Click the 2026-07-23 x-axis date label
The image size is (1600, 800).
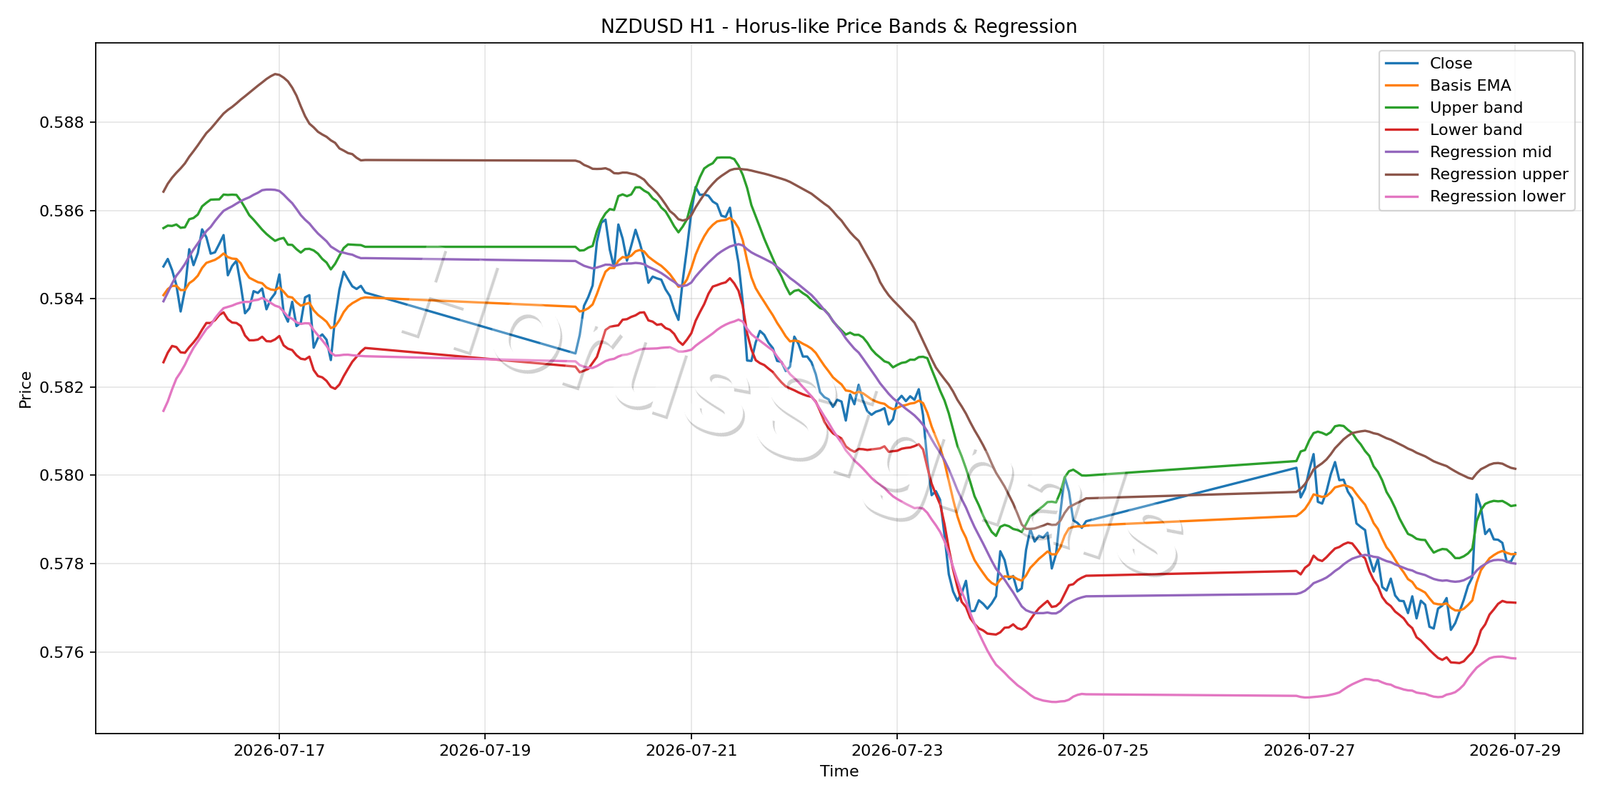click(x=897, y=750)
